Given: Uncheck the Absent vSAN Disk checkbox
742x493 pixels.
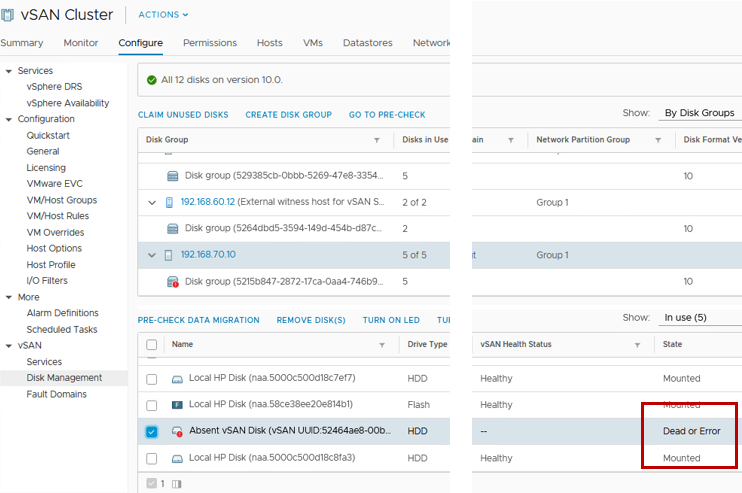Looking at the screenshot, I should 151,431.
